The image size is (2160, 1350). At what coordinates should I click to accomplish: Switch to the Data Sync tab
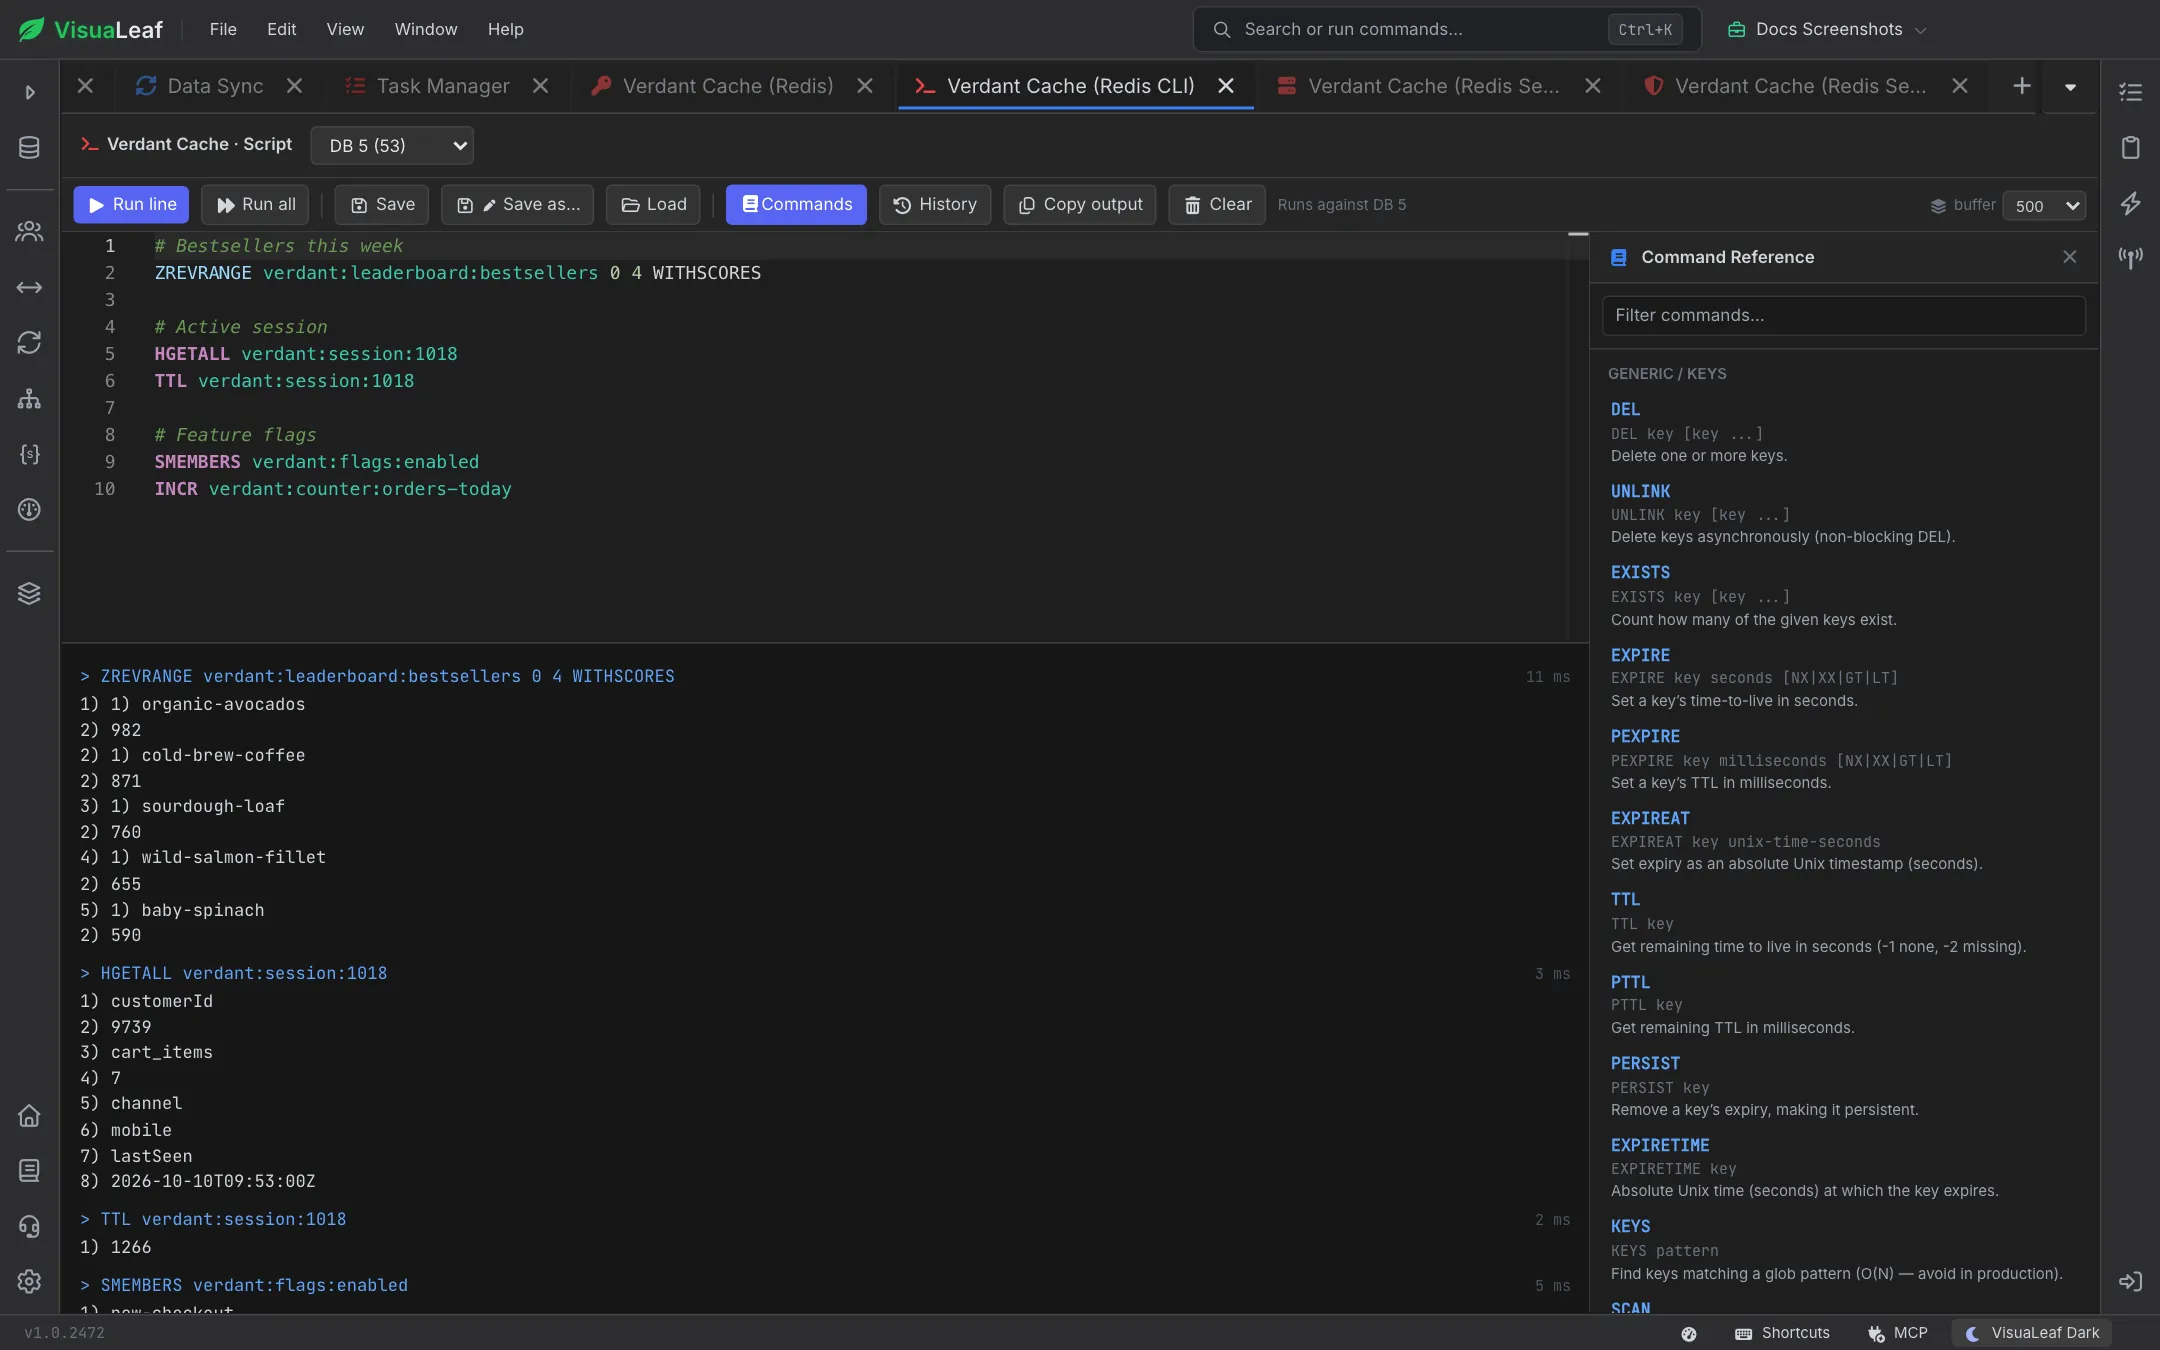[215, 86]
